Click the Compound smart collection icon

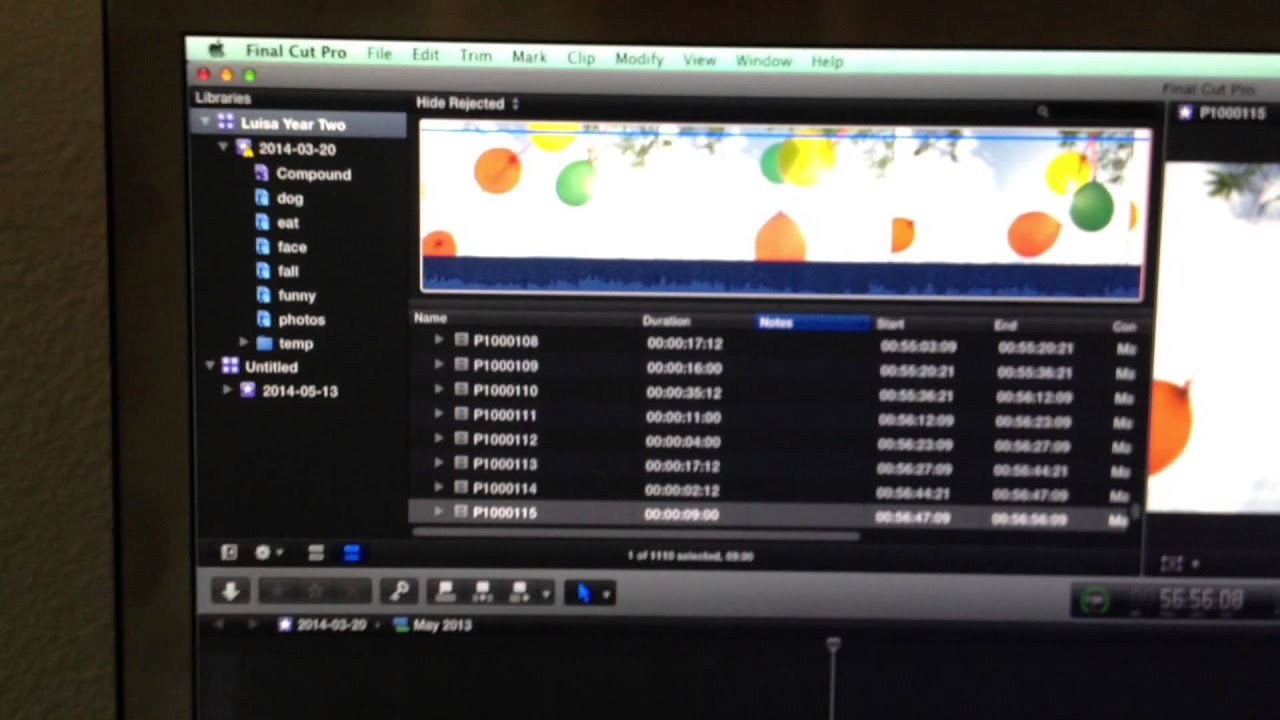click(263, 173)
